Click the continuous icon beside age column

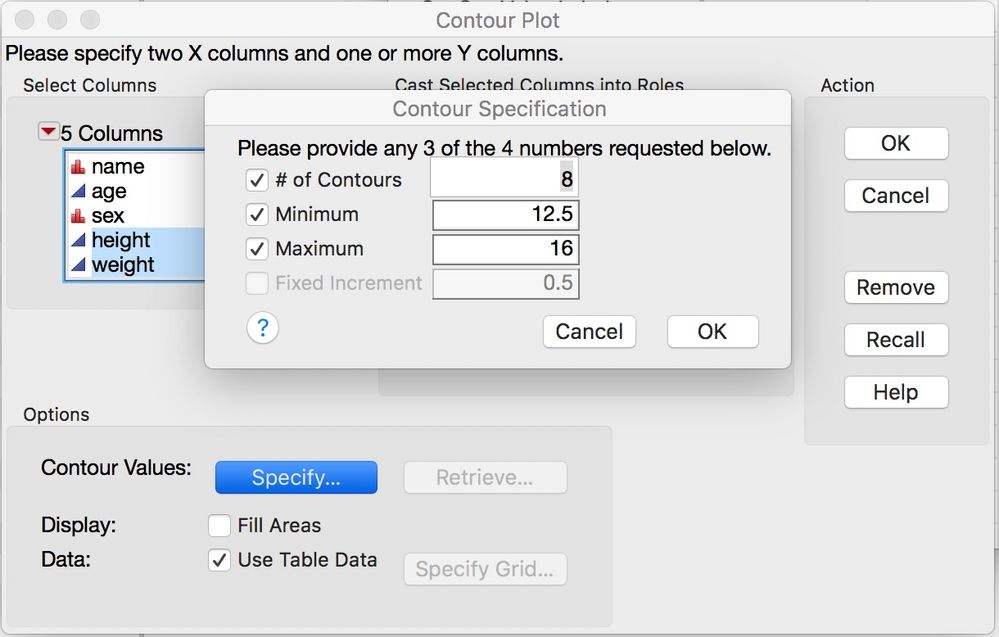(x=78, y=190)
